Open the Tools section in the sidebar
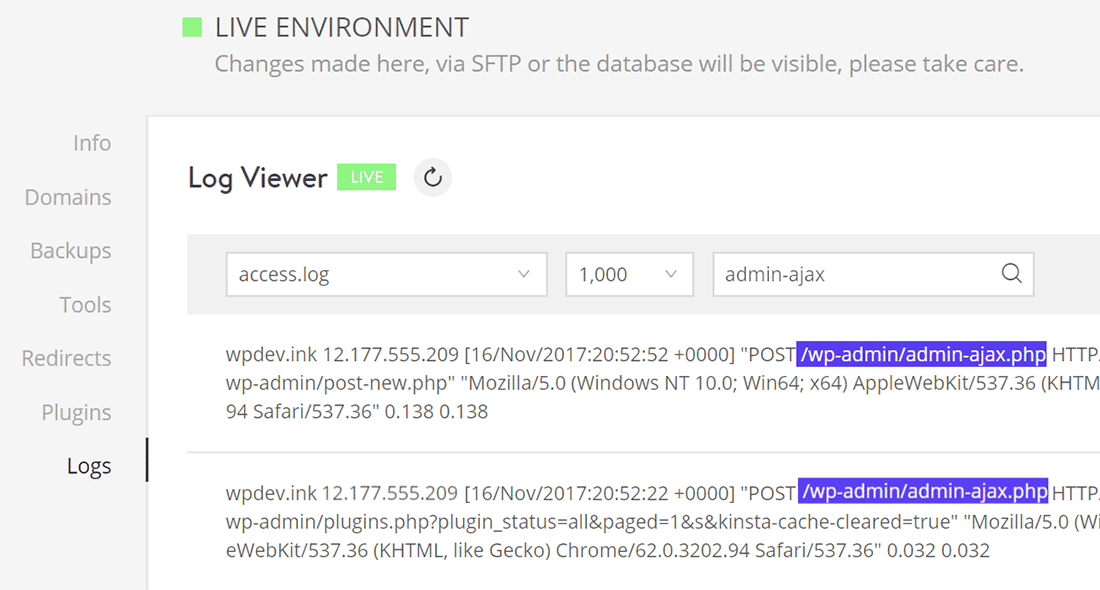The height and width of the screenshot is (590, 1100). click(x=85, y=304)
